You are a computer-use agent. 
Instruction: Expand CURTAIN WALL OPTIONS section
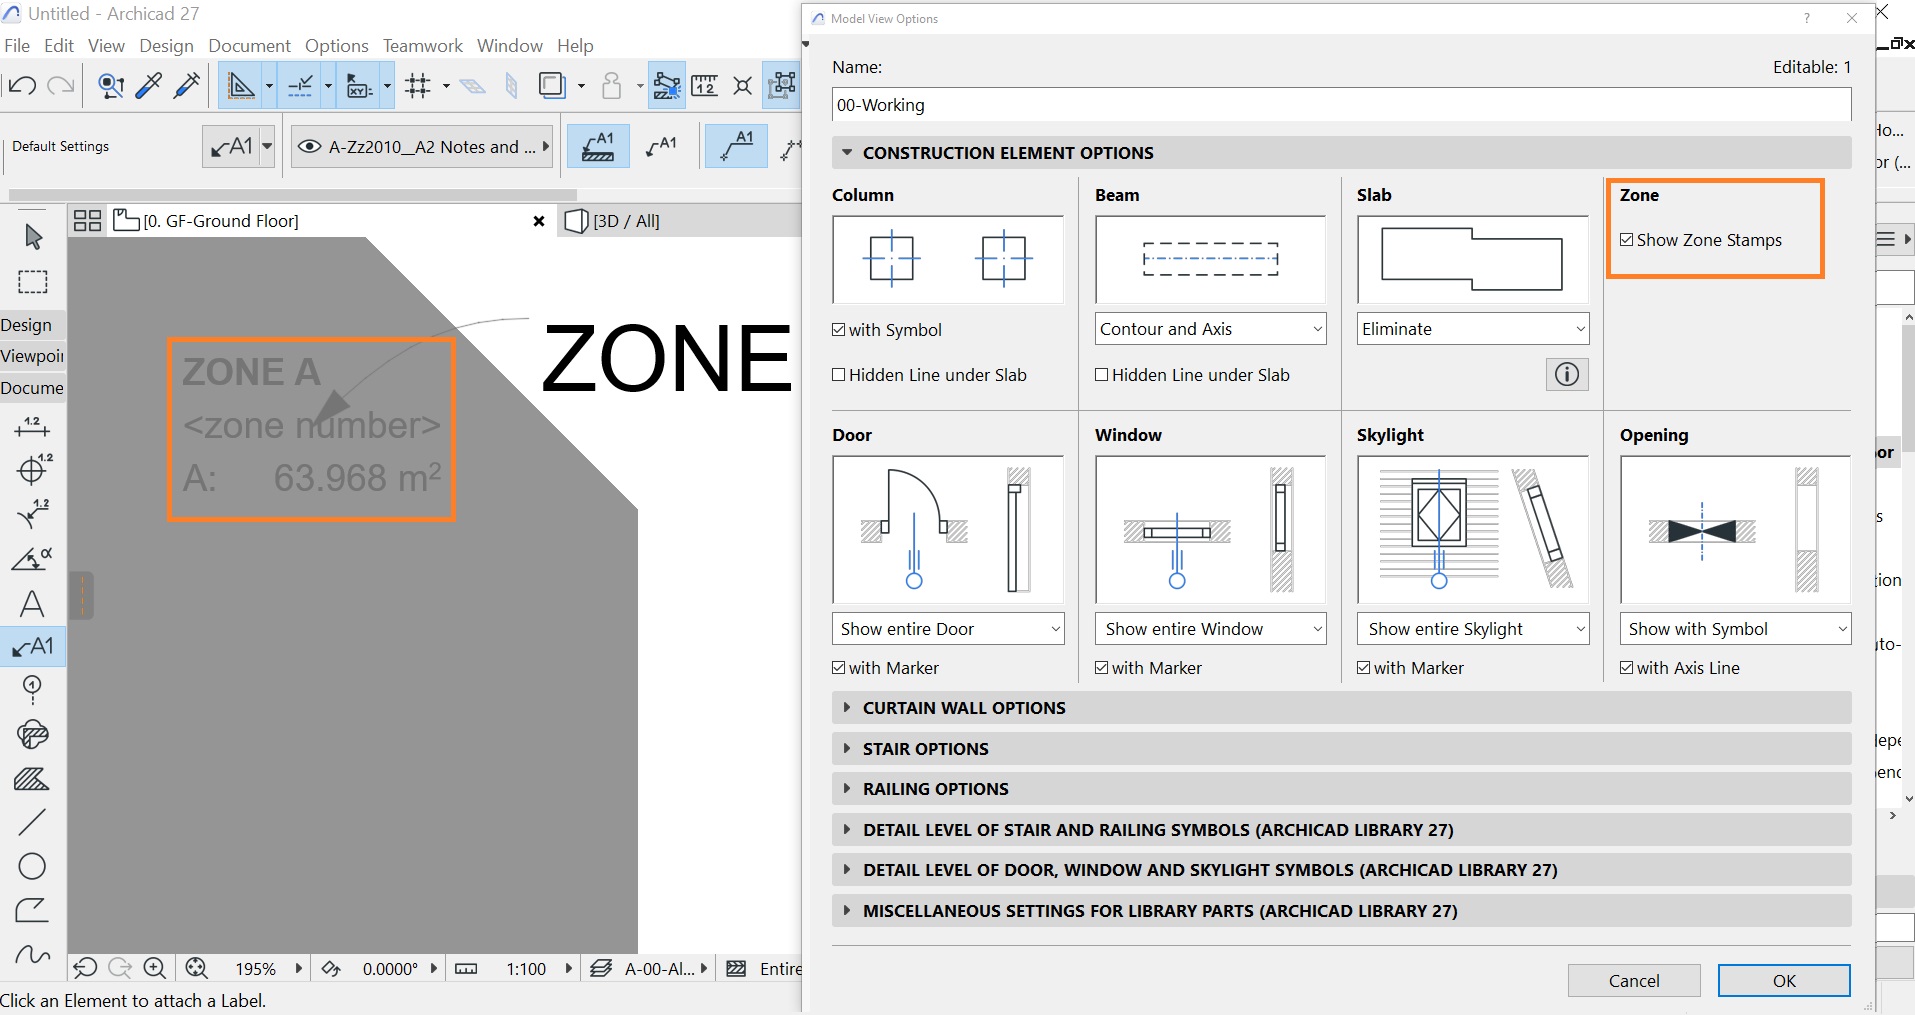point(1341,708)
